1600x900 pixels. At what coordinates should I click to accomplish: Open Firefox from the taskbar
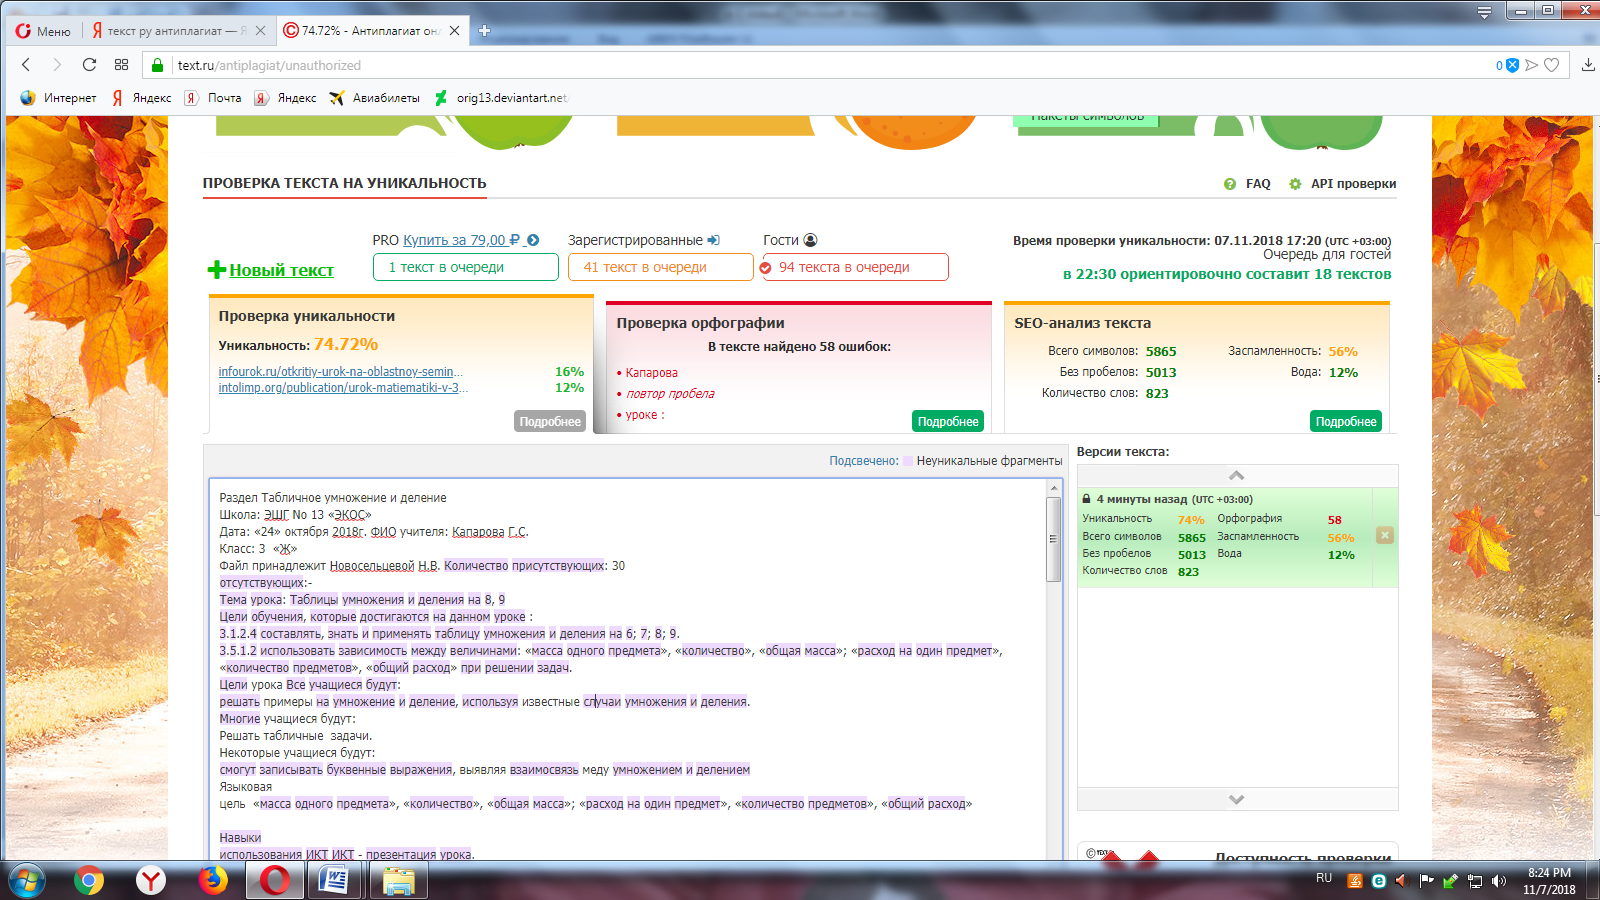[x=213, y=880]
